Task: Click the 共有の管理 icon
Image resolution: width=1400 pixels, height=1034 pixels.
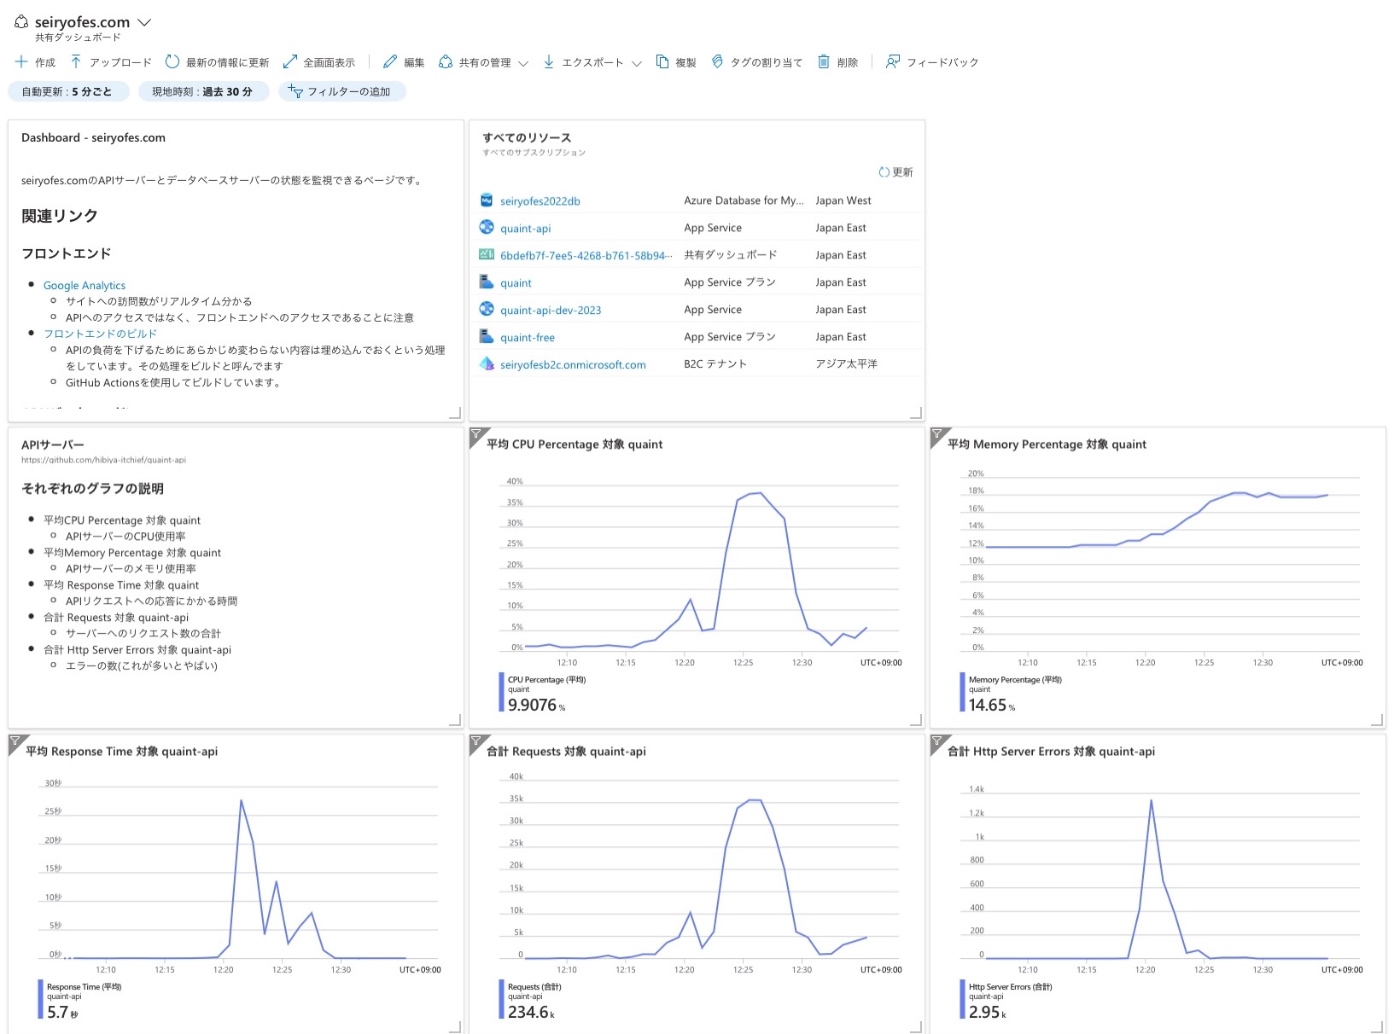Action: (445, 62)
